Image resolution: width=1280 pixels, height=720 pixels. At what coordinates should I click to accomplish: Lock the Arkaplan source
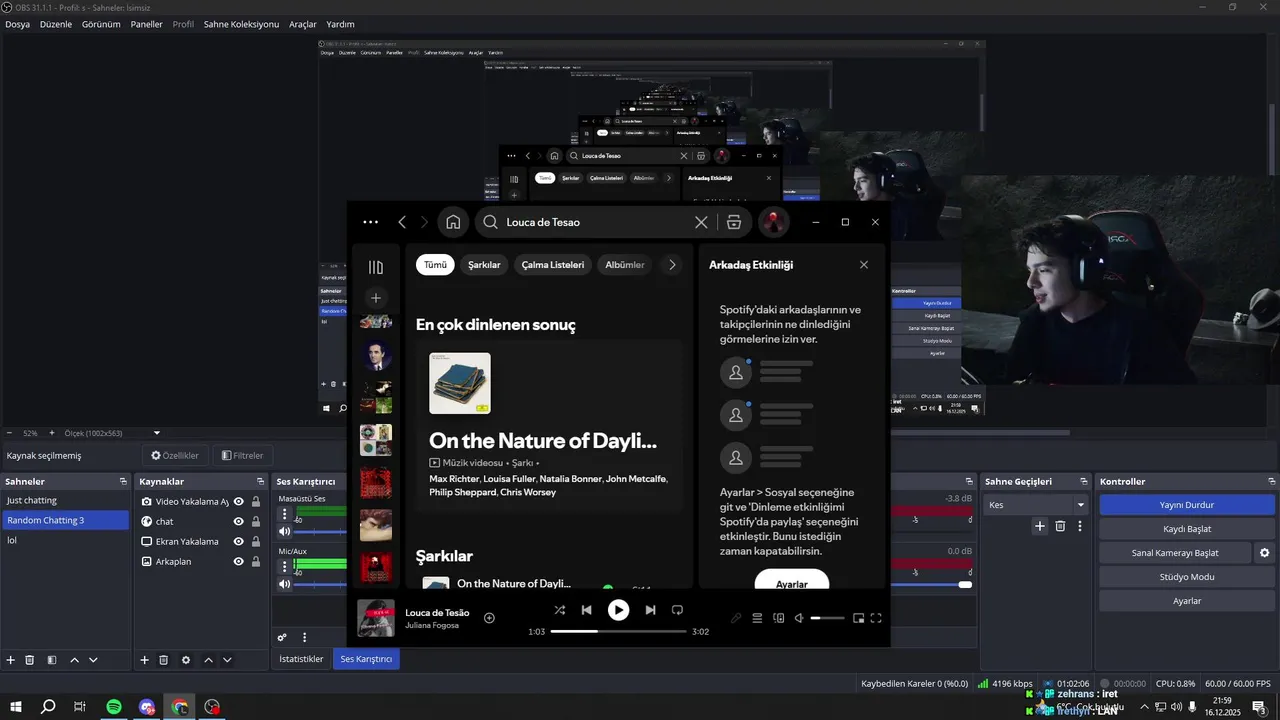pyautogui.click(x=256, y=562)
